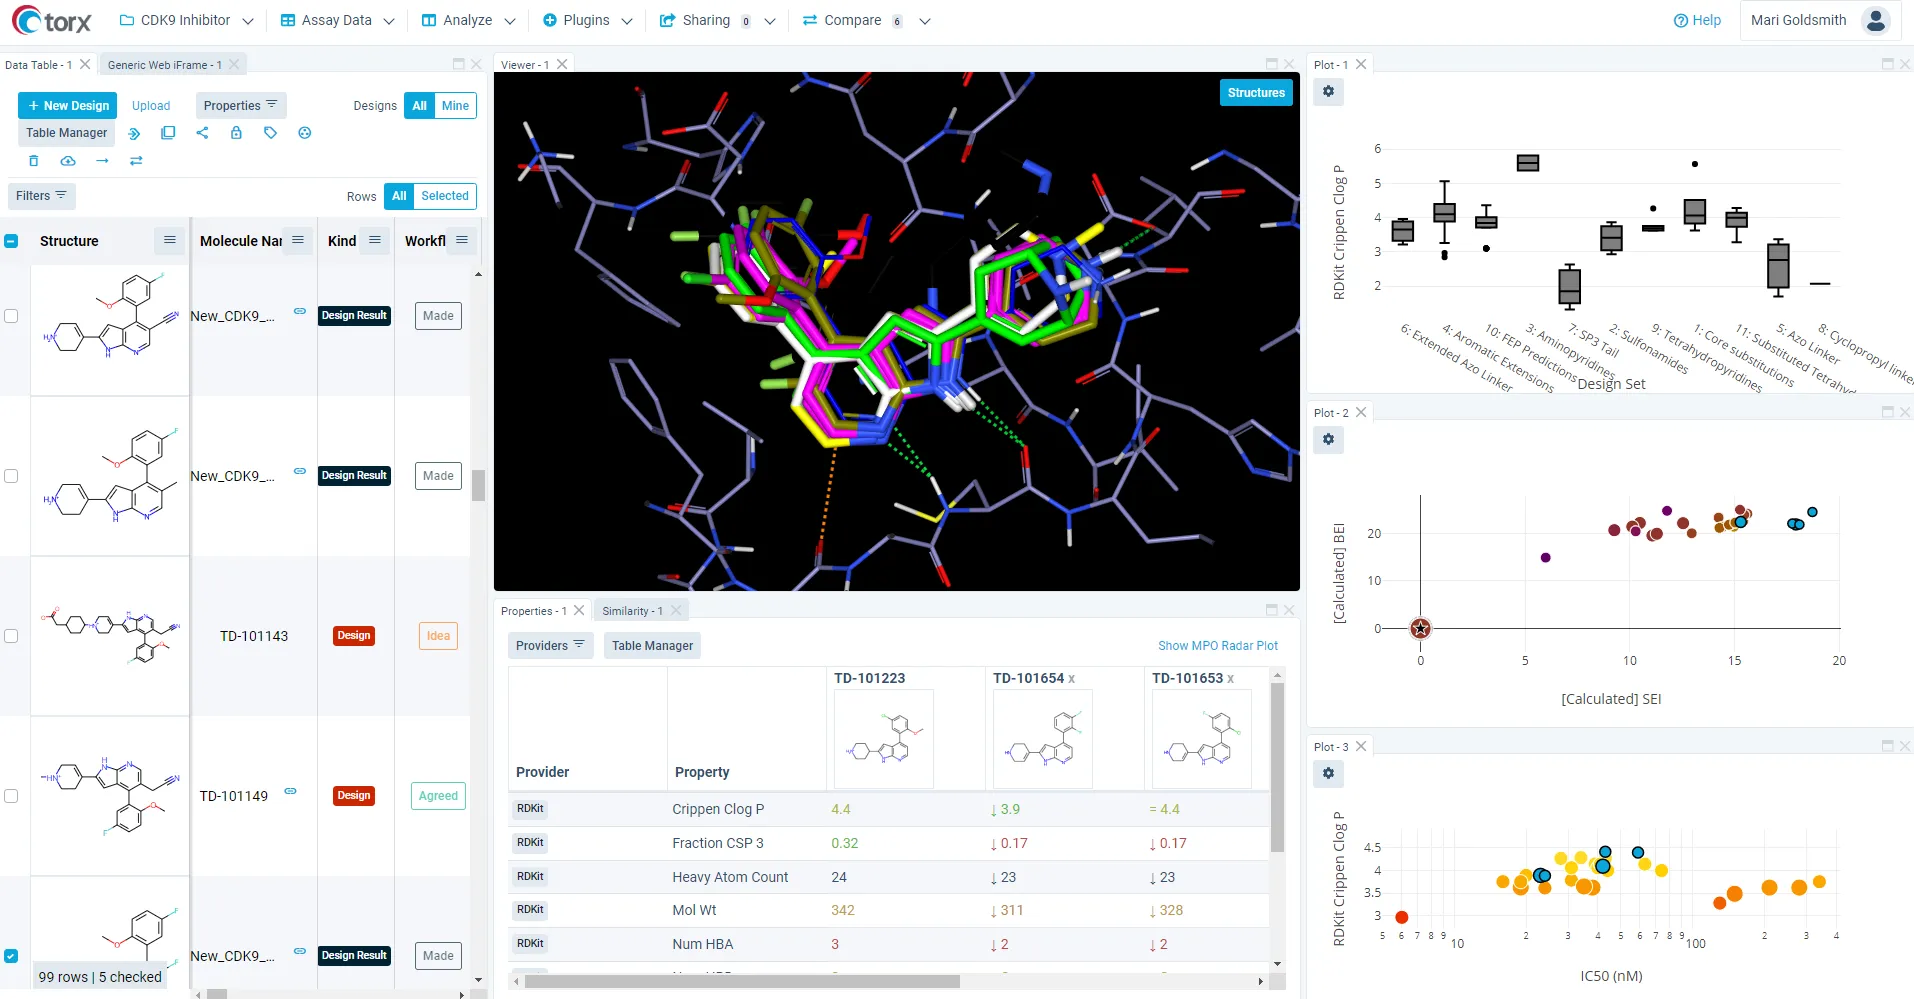Viewport: 1914px width, 999px height.
Task: Click the swap arrows icon
Action: tap(136, 161)
